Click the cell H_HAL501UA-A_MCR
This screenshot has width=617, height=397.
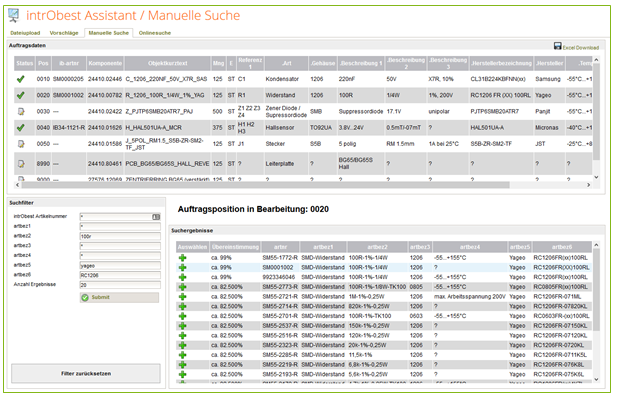pos(153,127)
